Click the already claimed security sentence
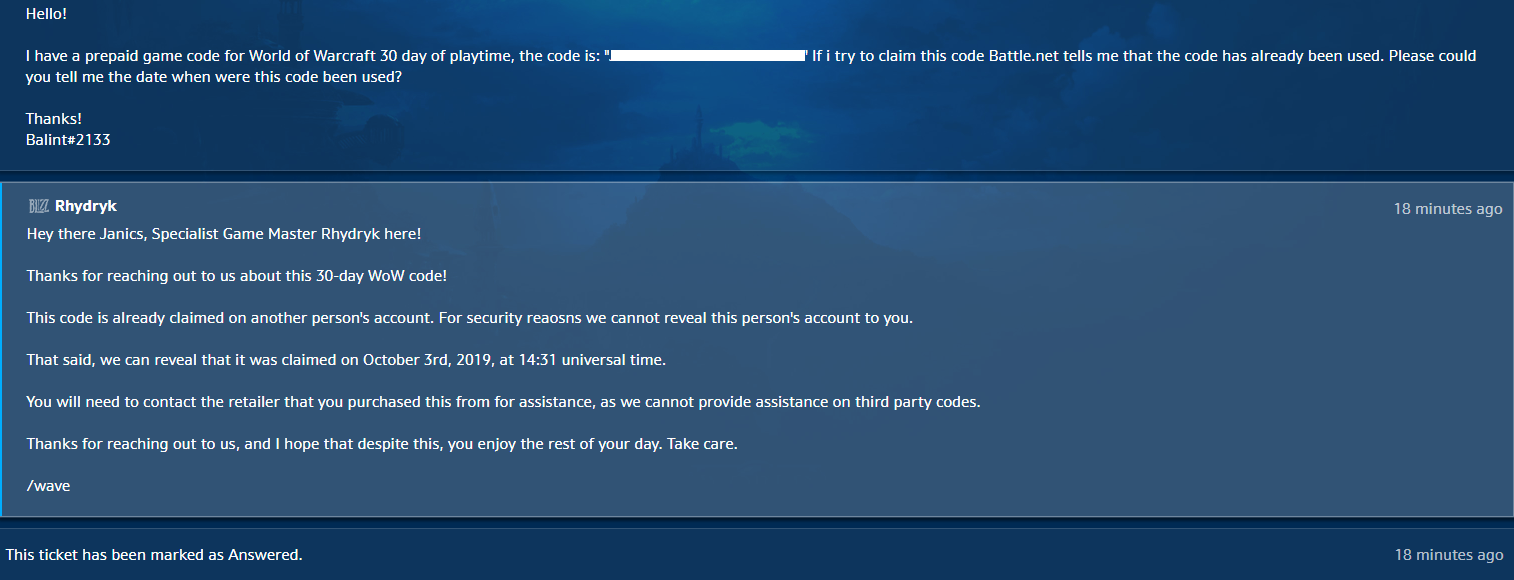Screen dimensions: 1514x580 (470, 318)
